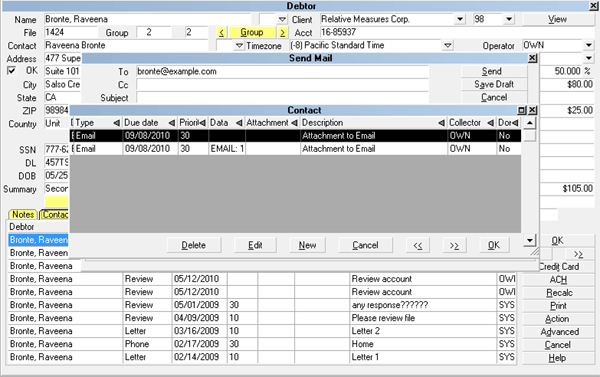The image size is (600, 377).
Task: Click Cancel in Debtor side panel
Action: [x=558, y=345]
